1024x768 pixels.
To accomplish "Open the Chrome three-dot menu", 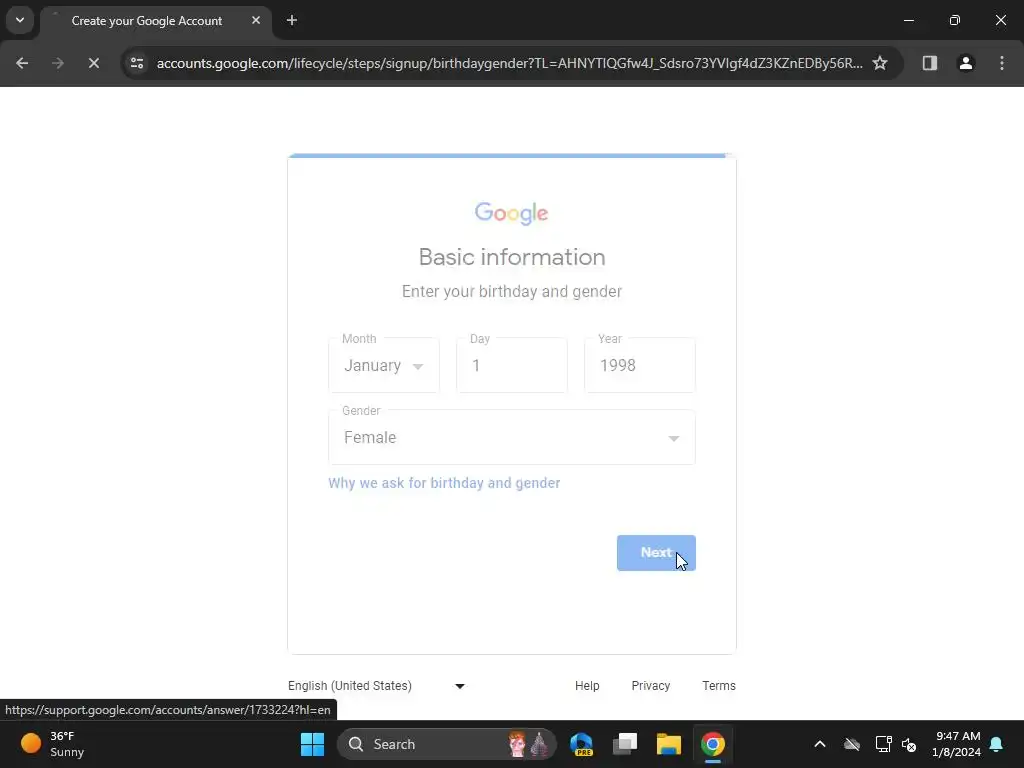I will tap(1002, 63).
